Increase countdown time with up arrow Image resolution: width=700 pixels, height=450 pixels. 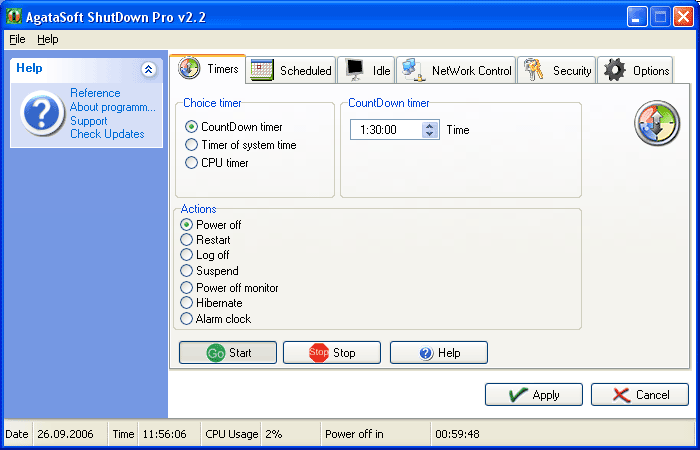(x=429, y=126)
